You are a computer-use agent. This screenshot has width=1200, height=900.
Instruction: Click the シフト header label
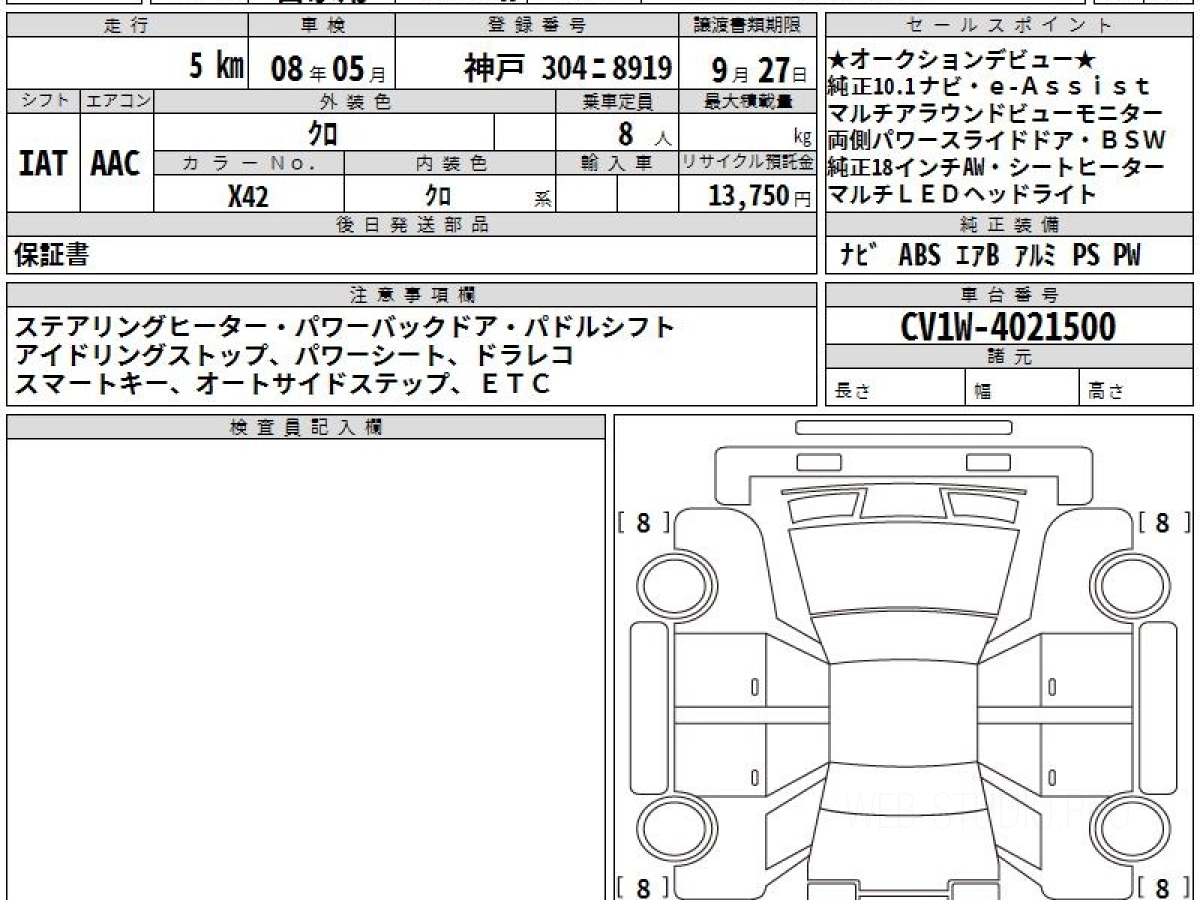pyautogui.click(x=43, y=101)
